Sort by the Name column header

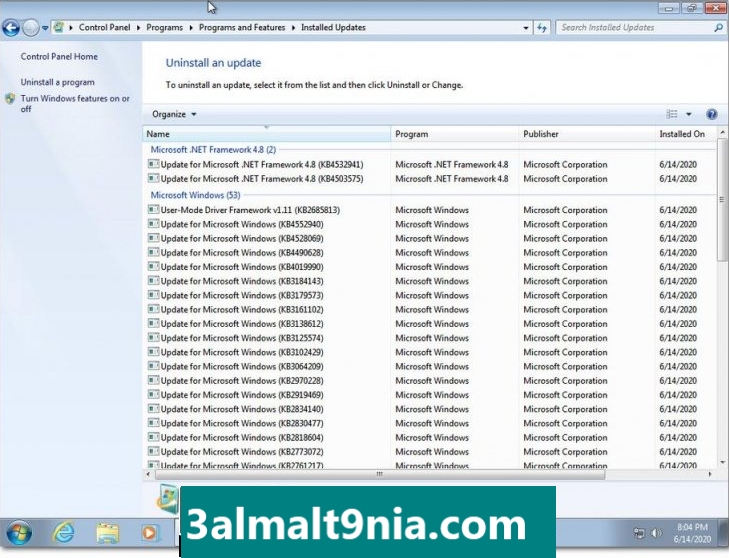[x=267, y=134]
